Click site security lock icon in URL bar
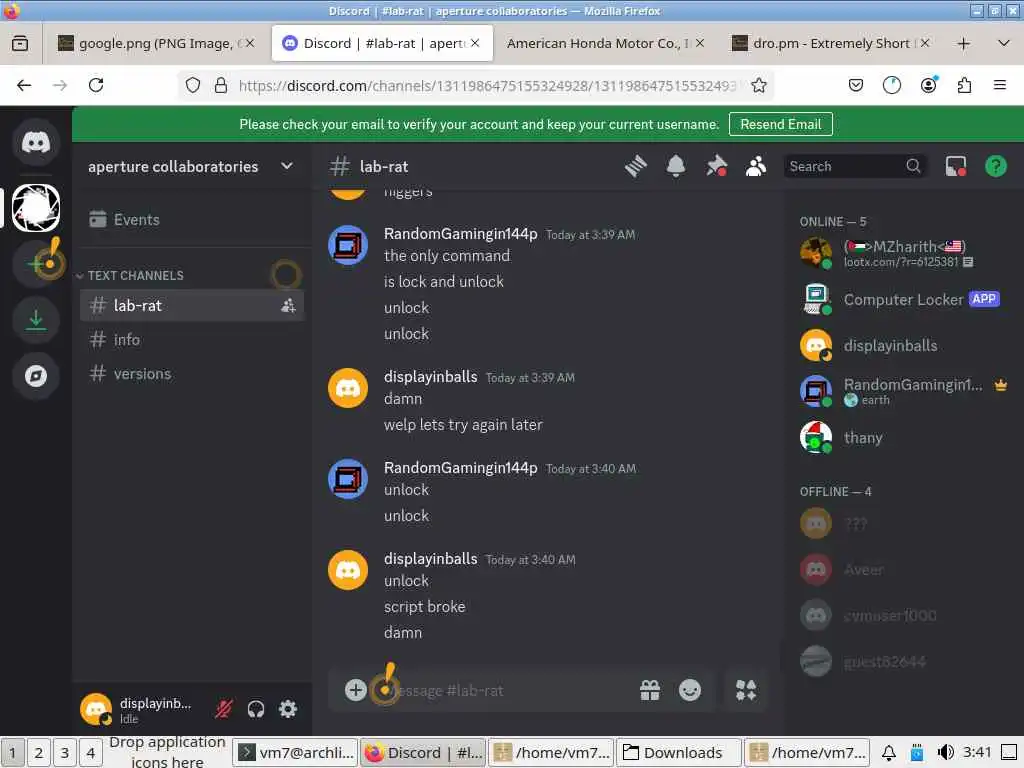This screenshot has height=768, width=1024. (221, 86)
